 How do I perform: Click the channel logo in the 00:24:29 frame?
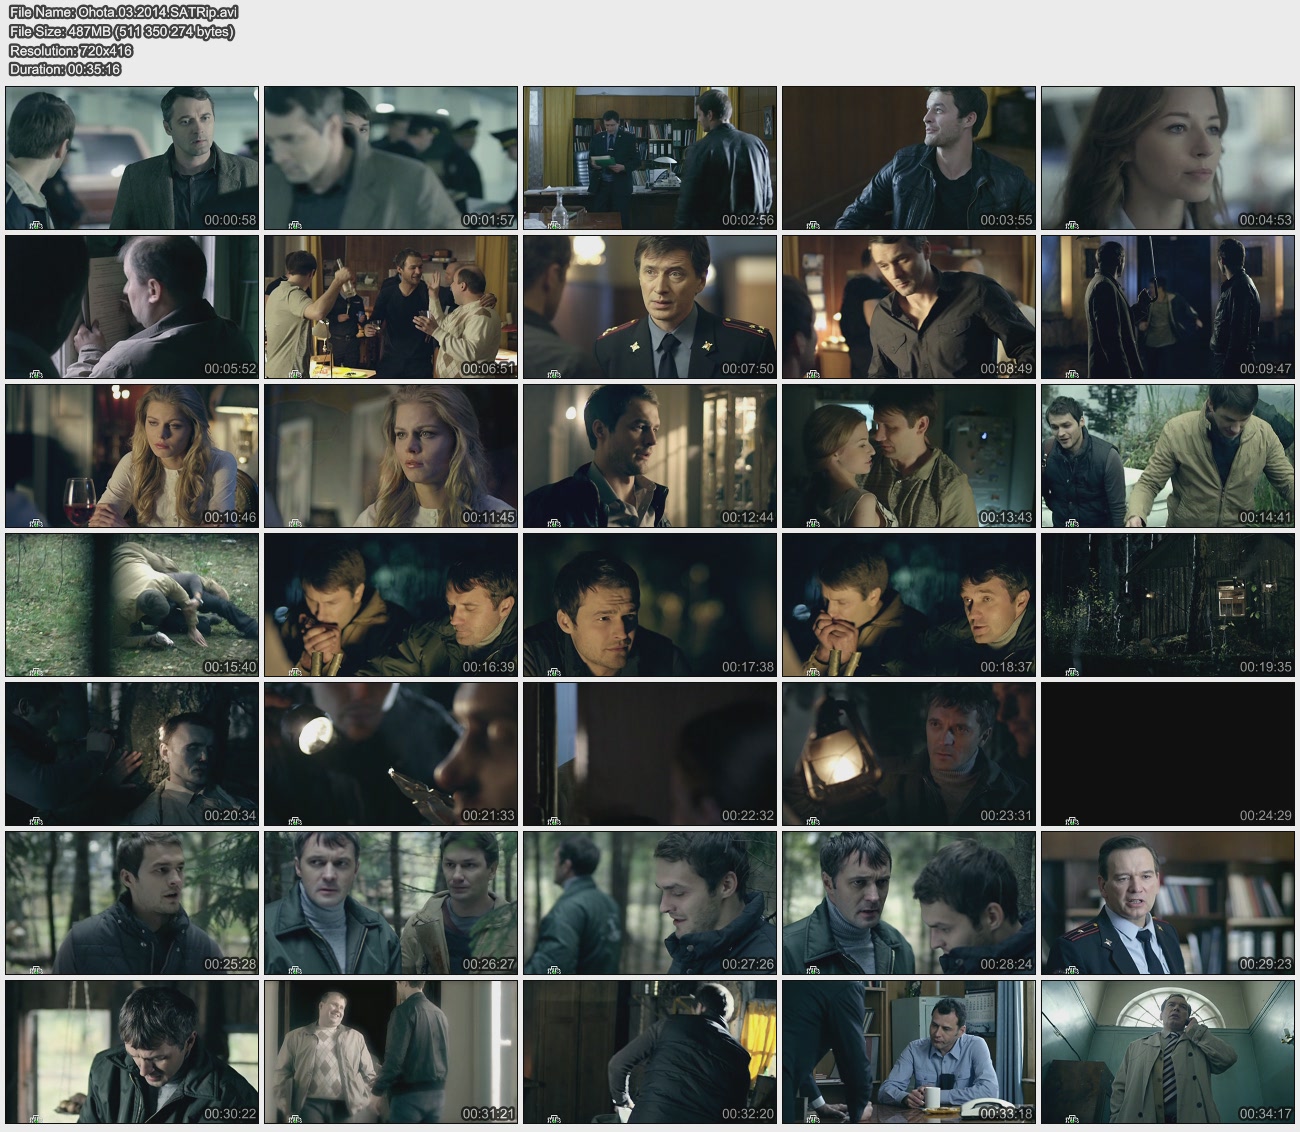1072,820
